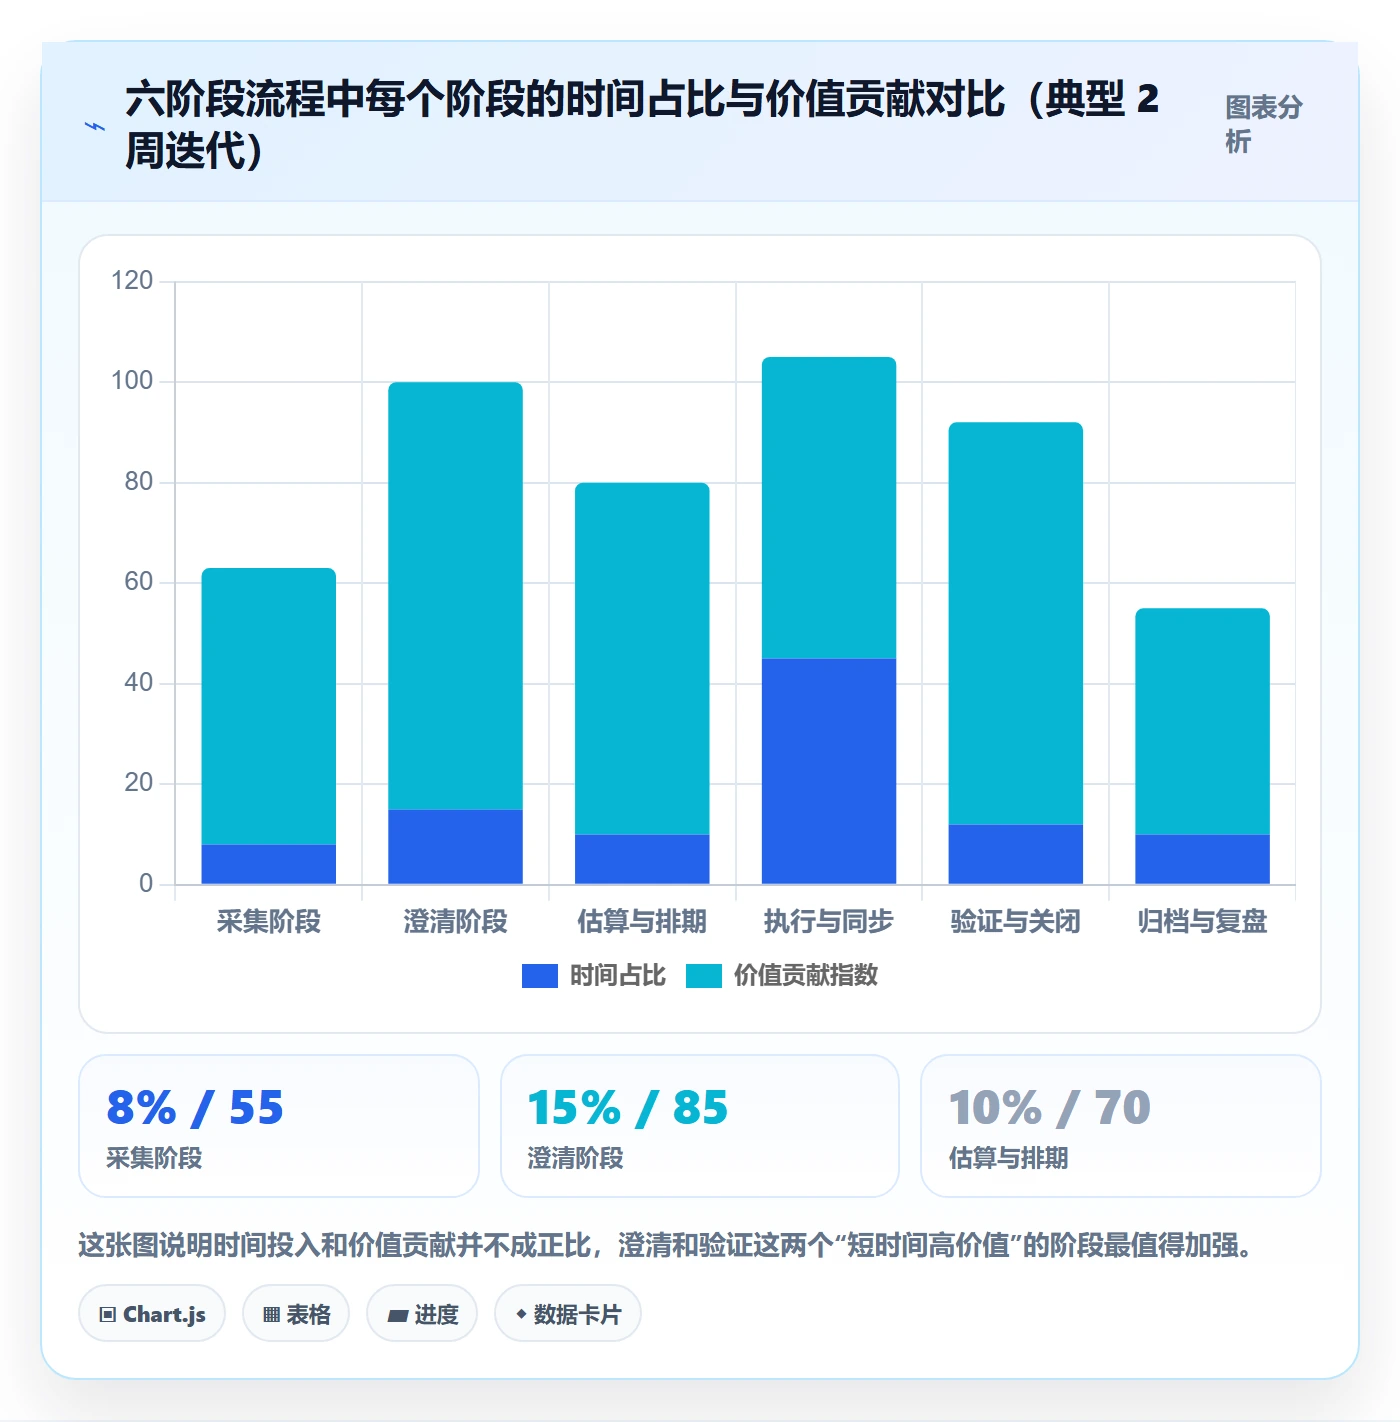This screenshot has height=1422, width=1400.
Task: Toggle the 时间占比 legend swatch
Action: point(540,976)
